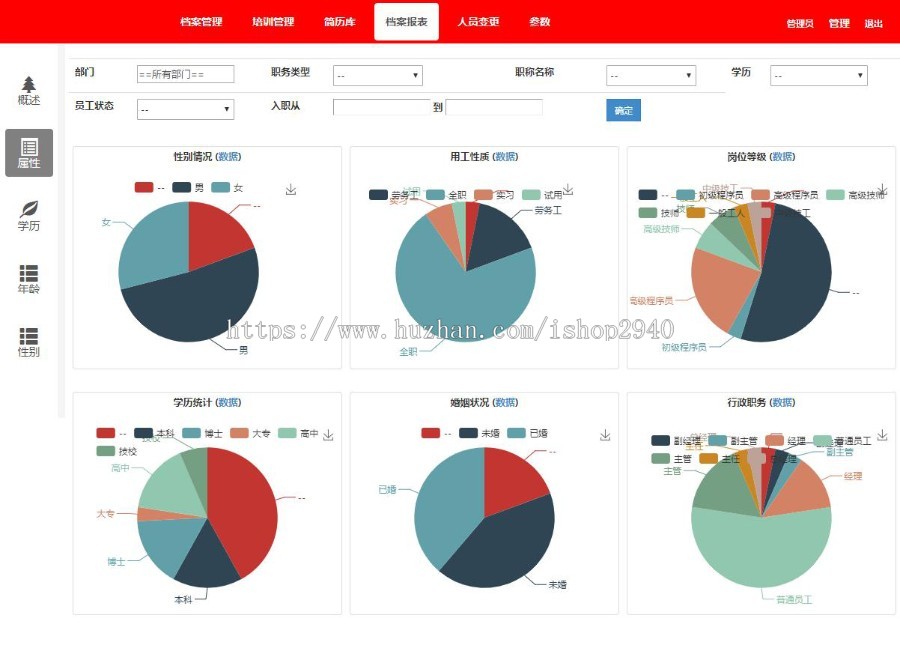Viewport: 900px width, 654px height.
Task: Open 数据 link of 岗位等级 chart
Action: (783, 157)
